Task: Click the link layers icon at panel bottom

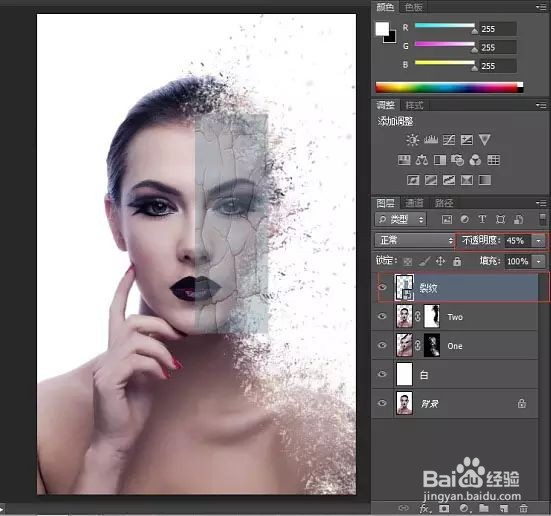Action: point(404,508)
